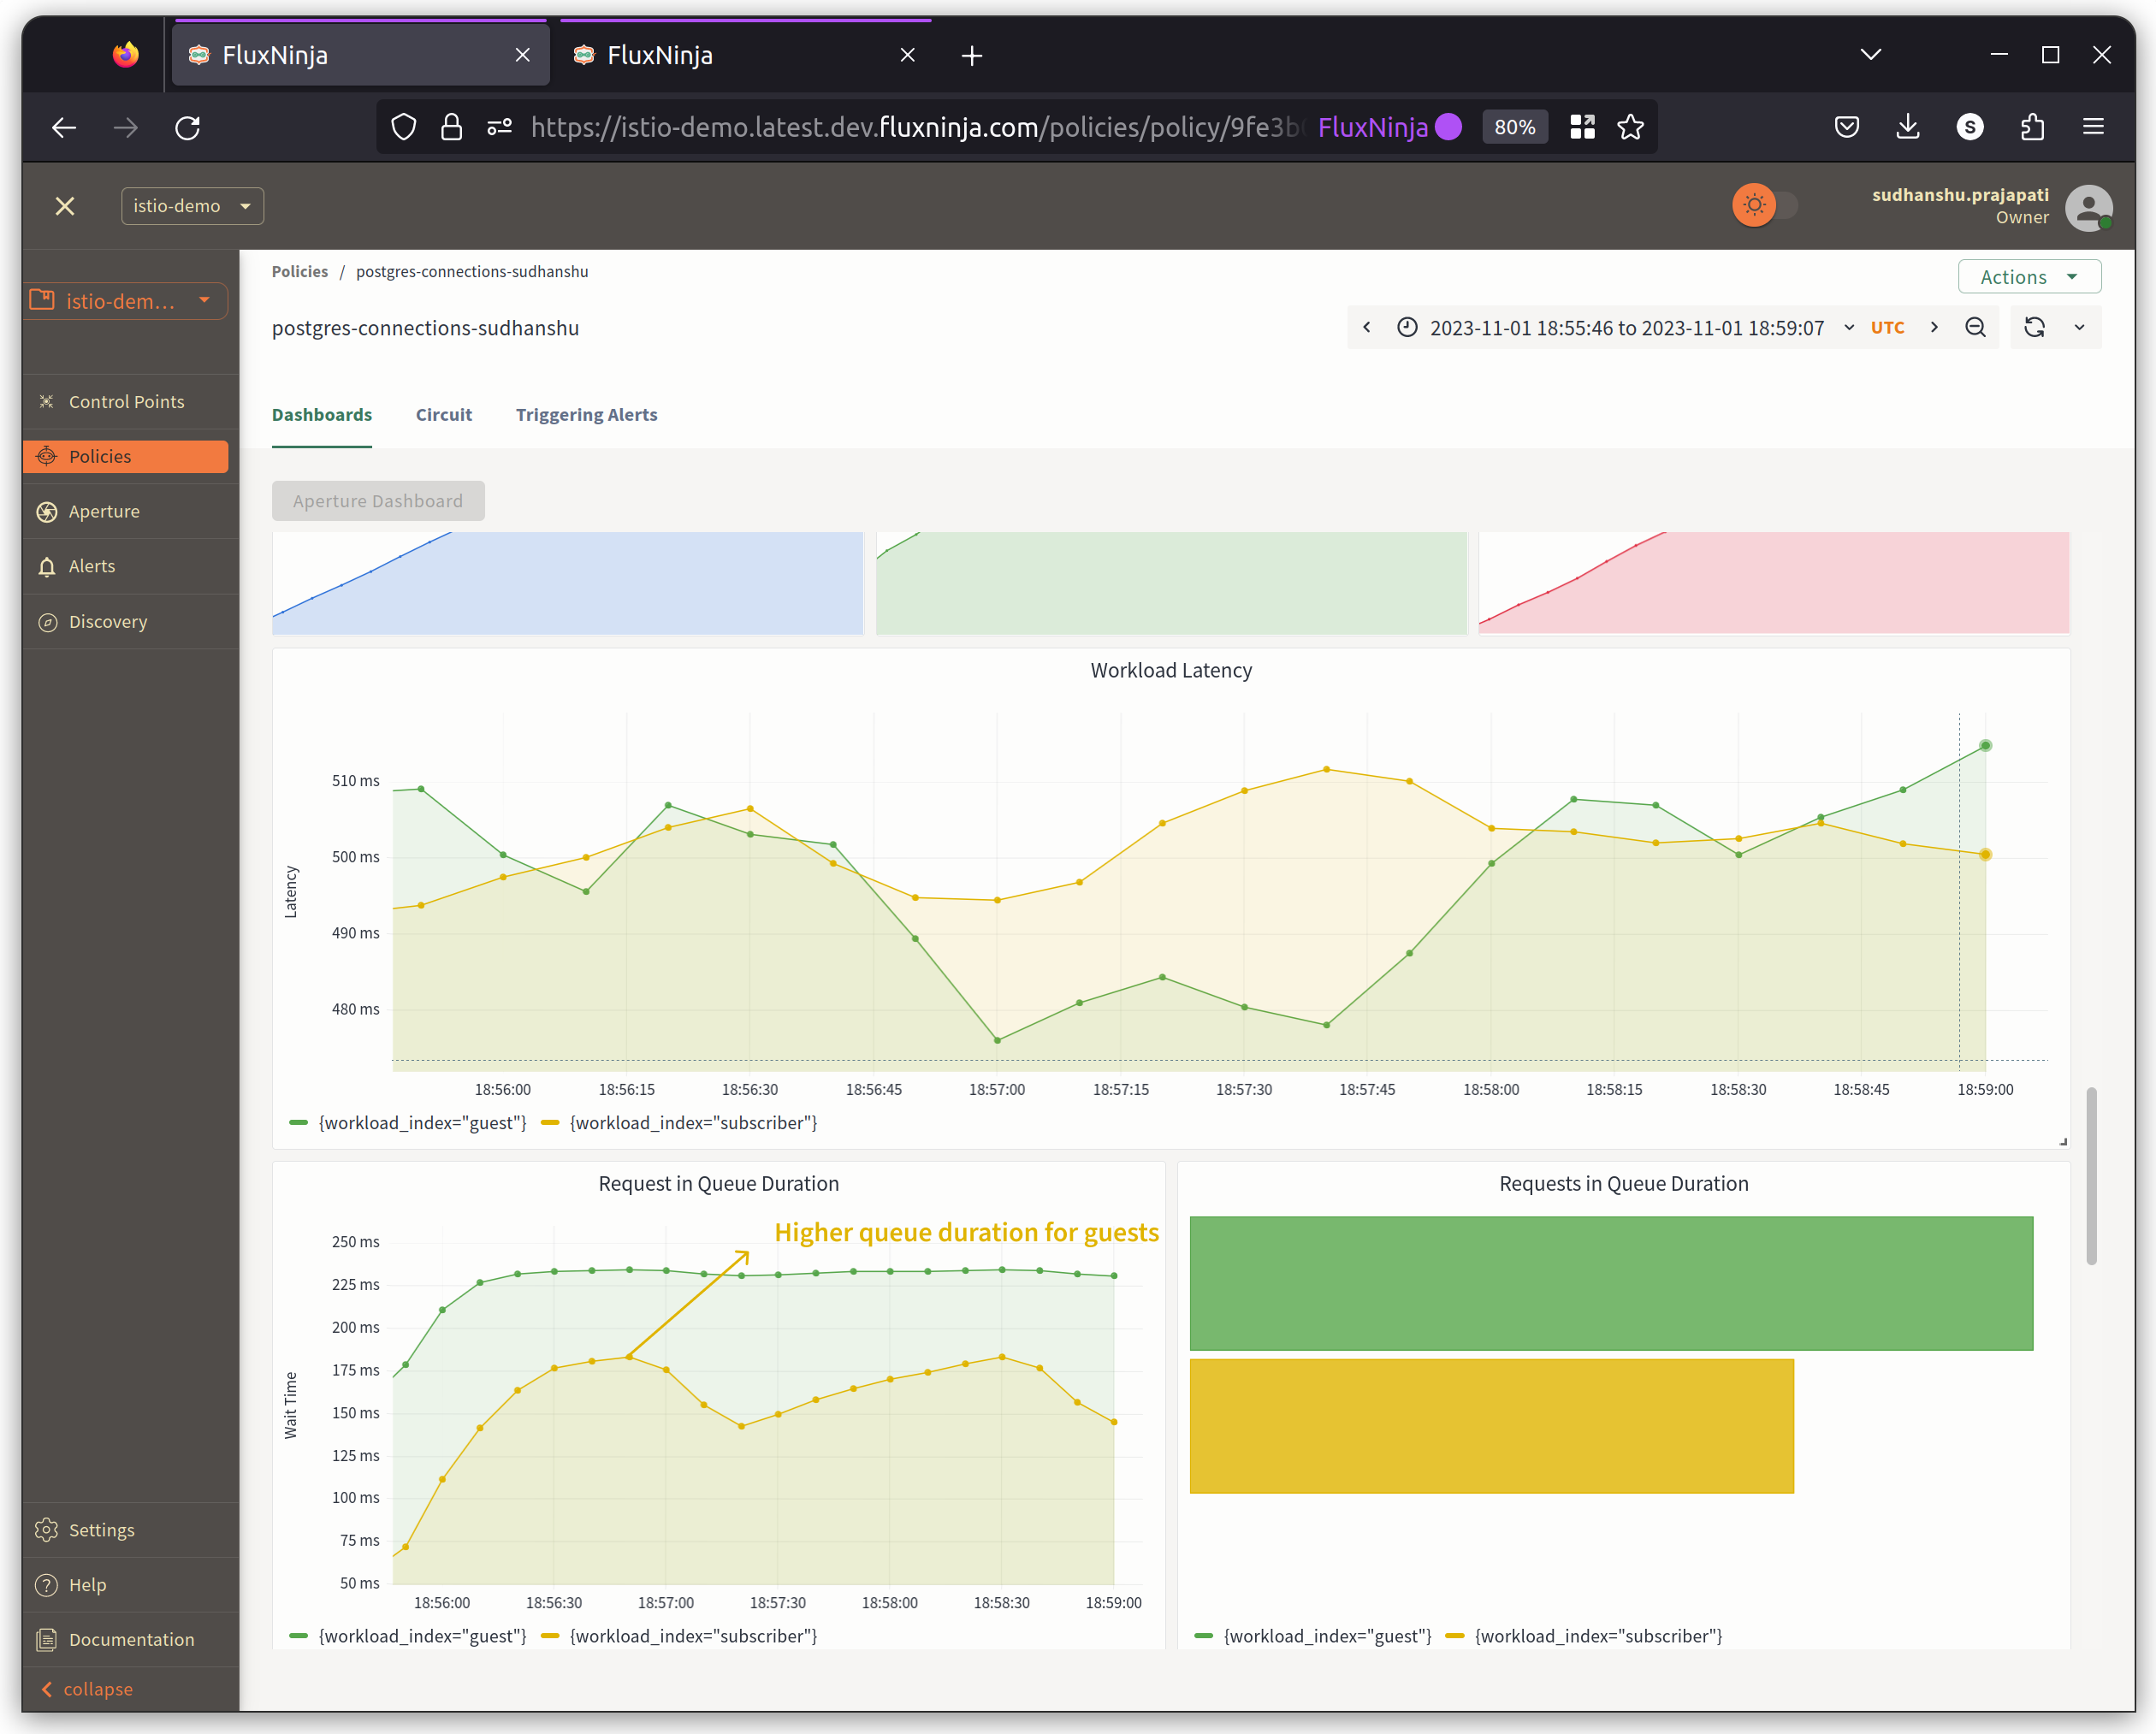
Task: Bookmark this page with the star icon
Action: click(1631, 127)
